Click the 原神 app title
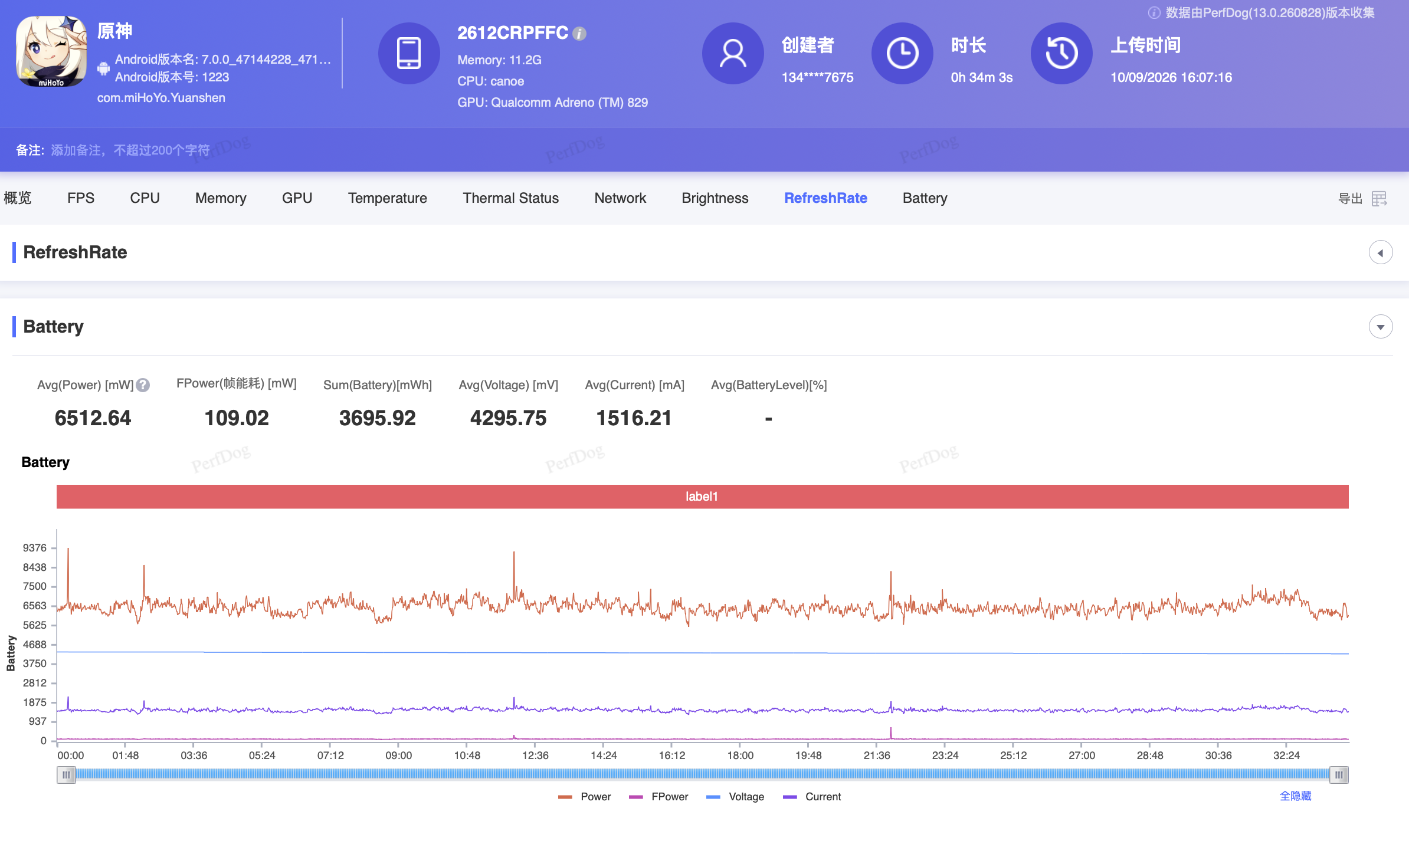The width and height of the screenshot is (1409, 841). pos(115,31)
